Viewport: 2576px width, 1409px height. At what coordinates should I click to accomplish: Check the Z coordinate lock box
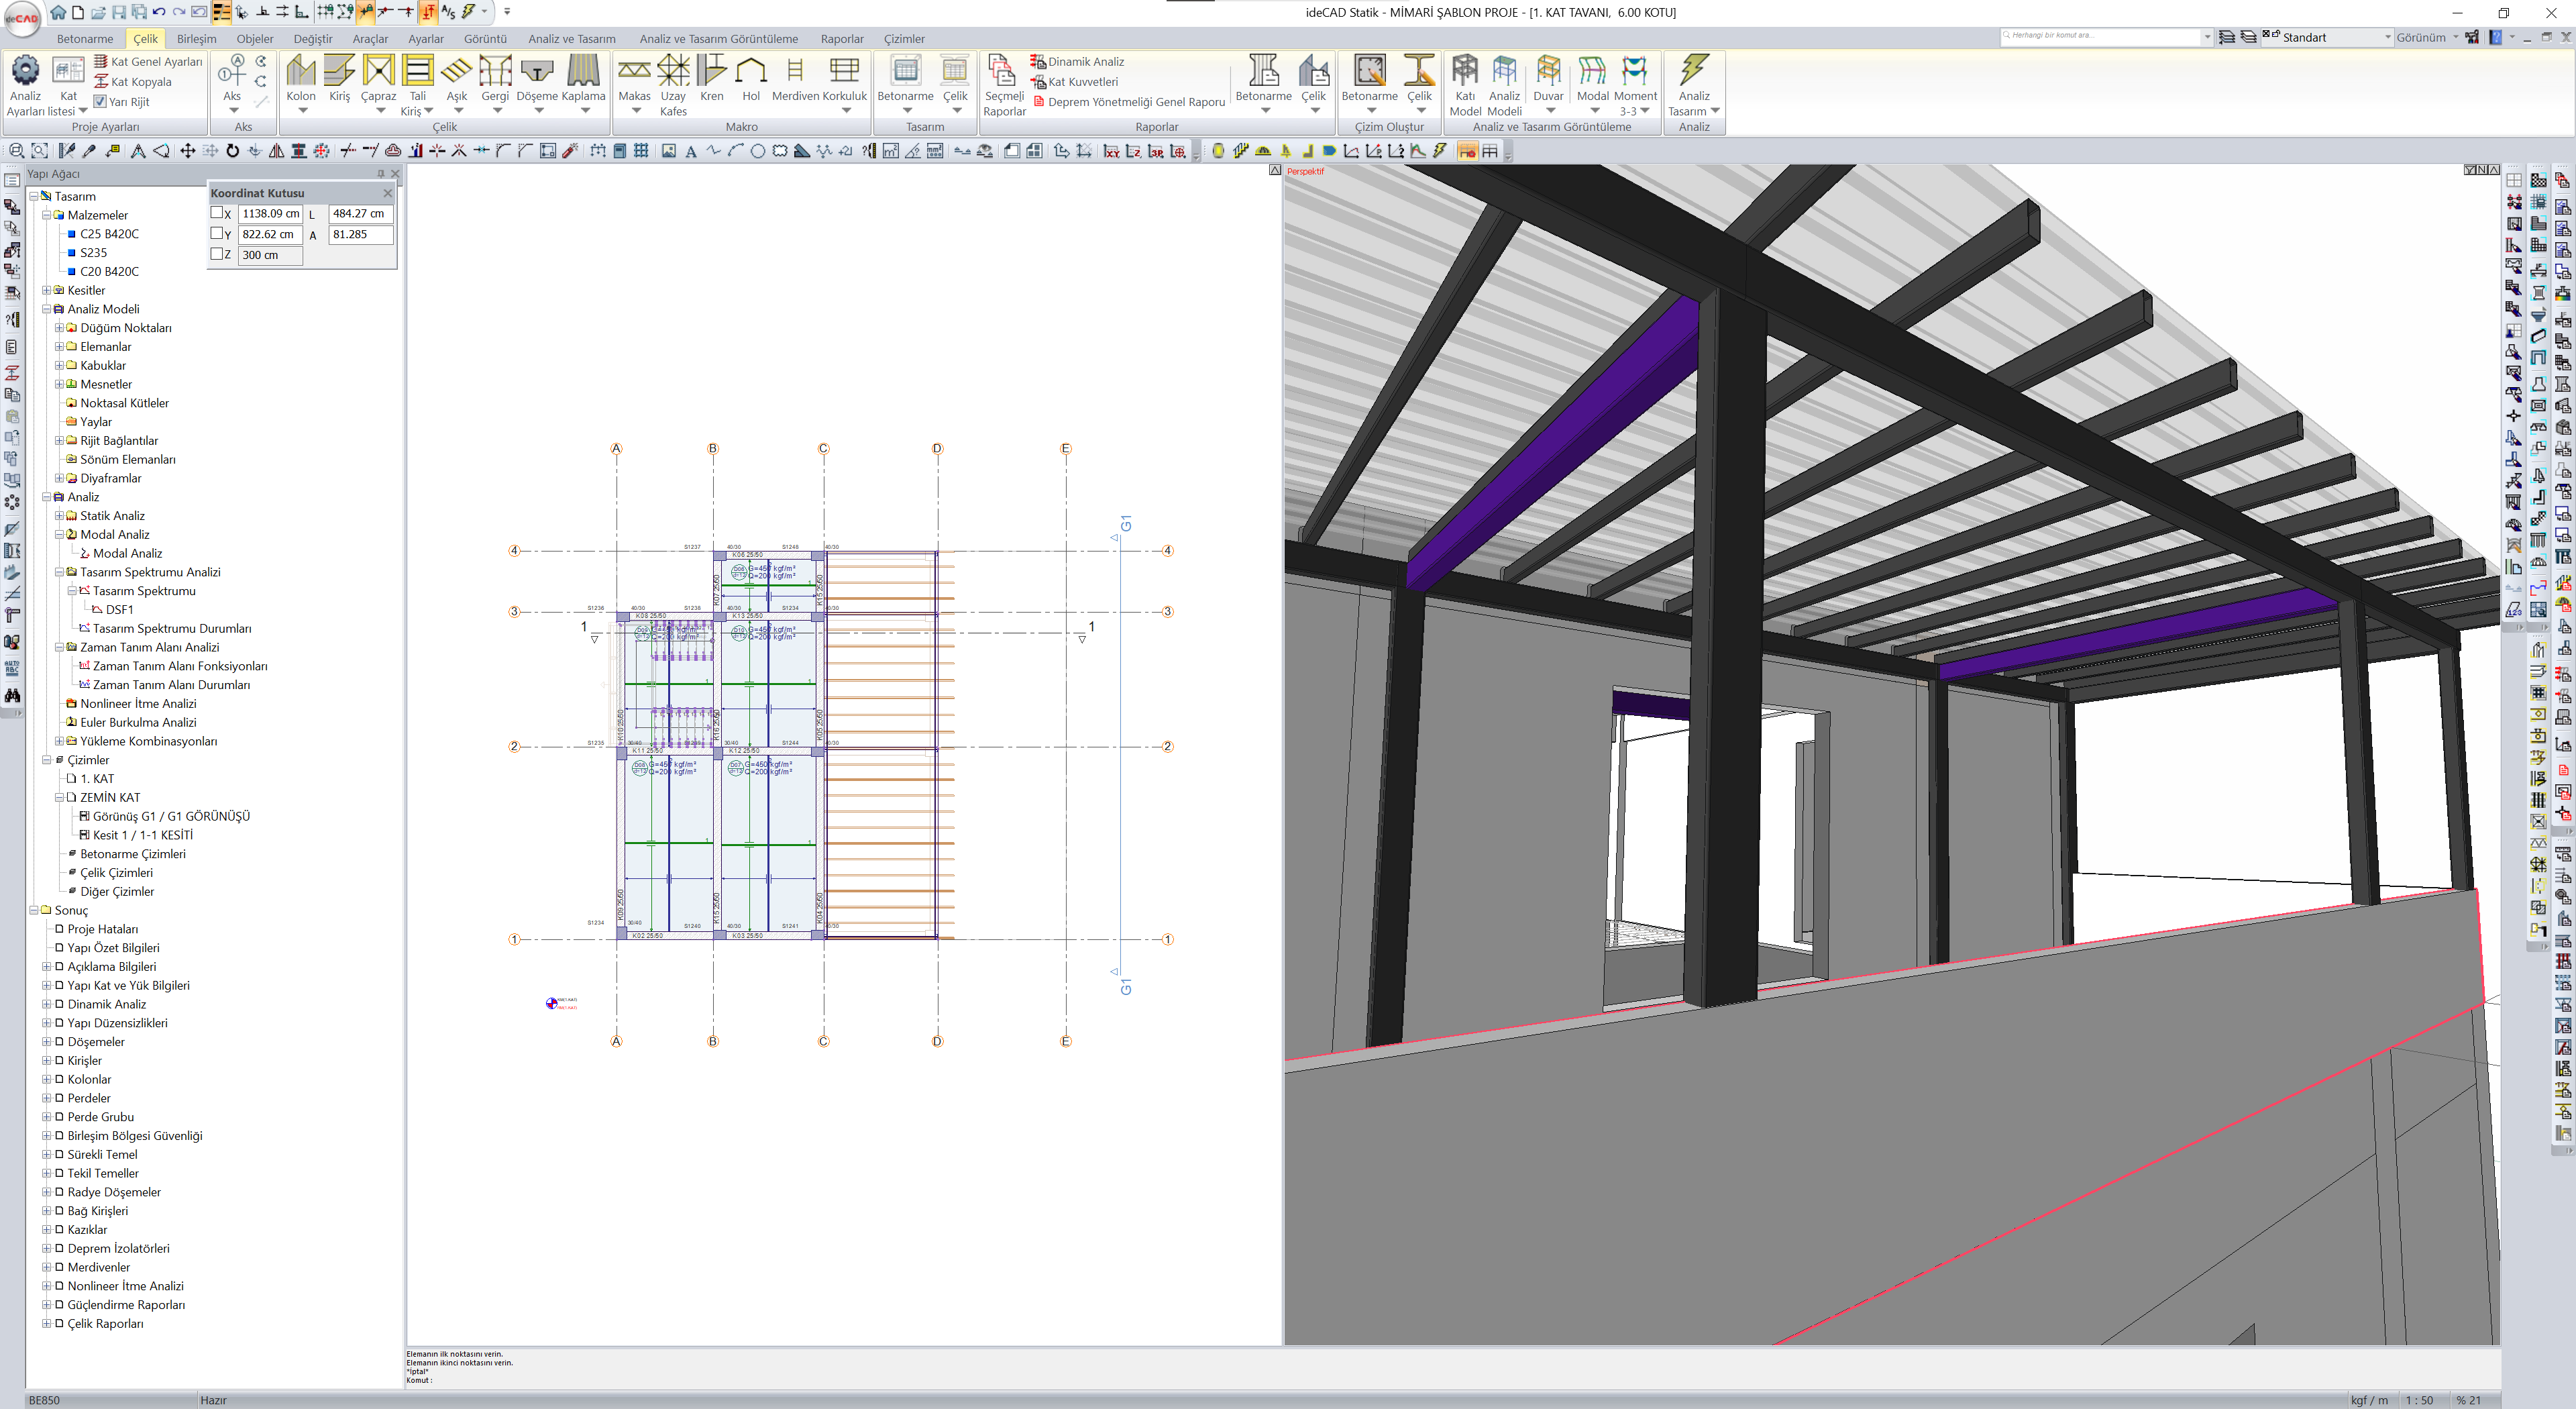(216, 254)
